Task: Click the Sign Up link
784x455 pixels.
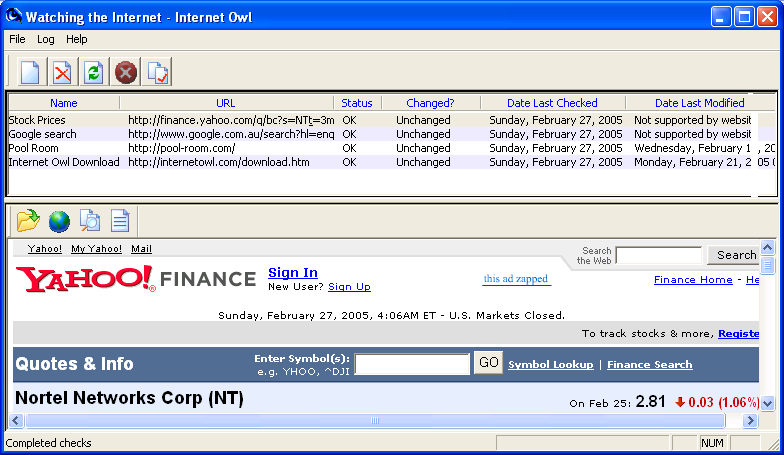Action: 349,286
